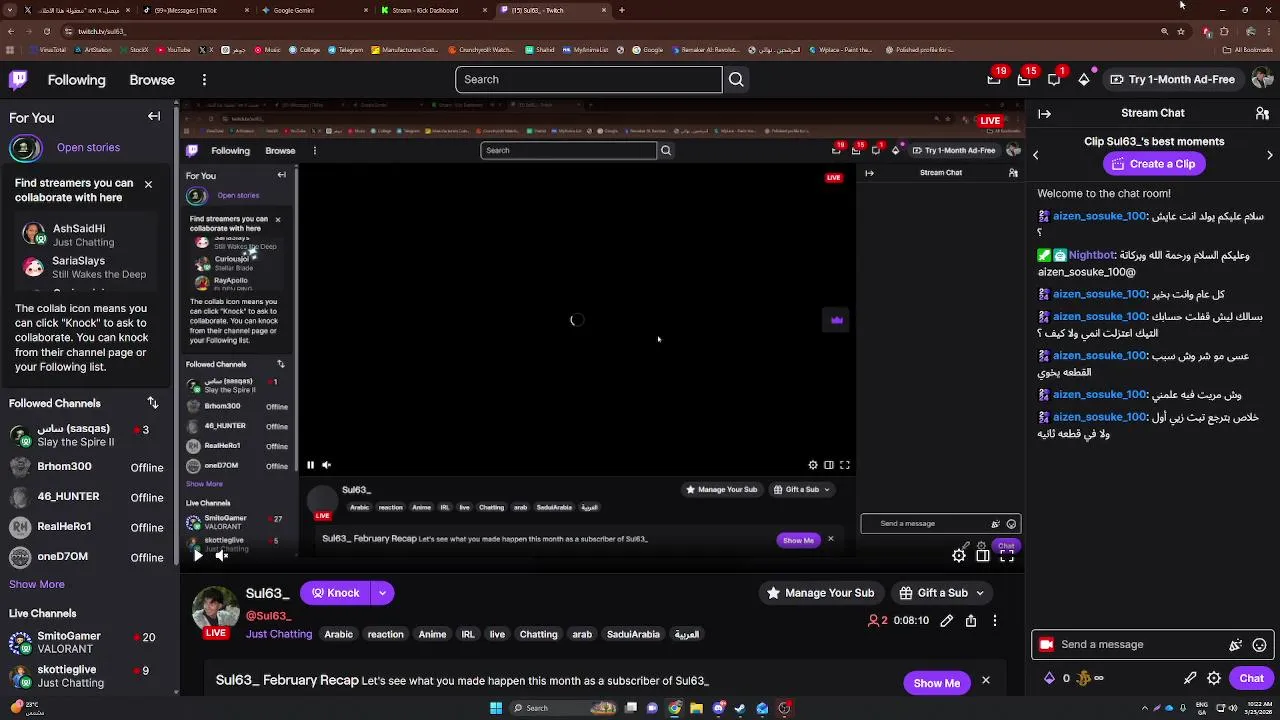Open the Just Chatting category link
Screen dimensions: 1280x720
click(x=279, y=634)
